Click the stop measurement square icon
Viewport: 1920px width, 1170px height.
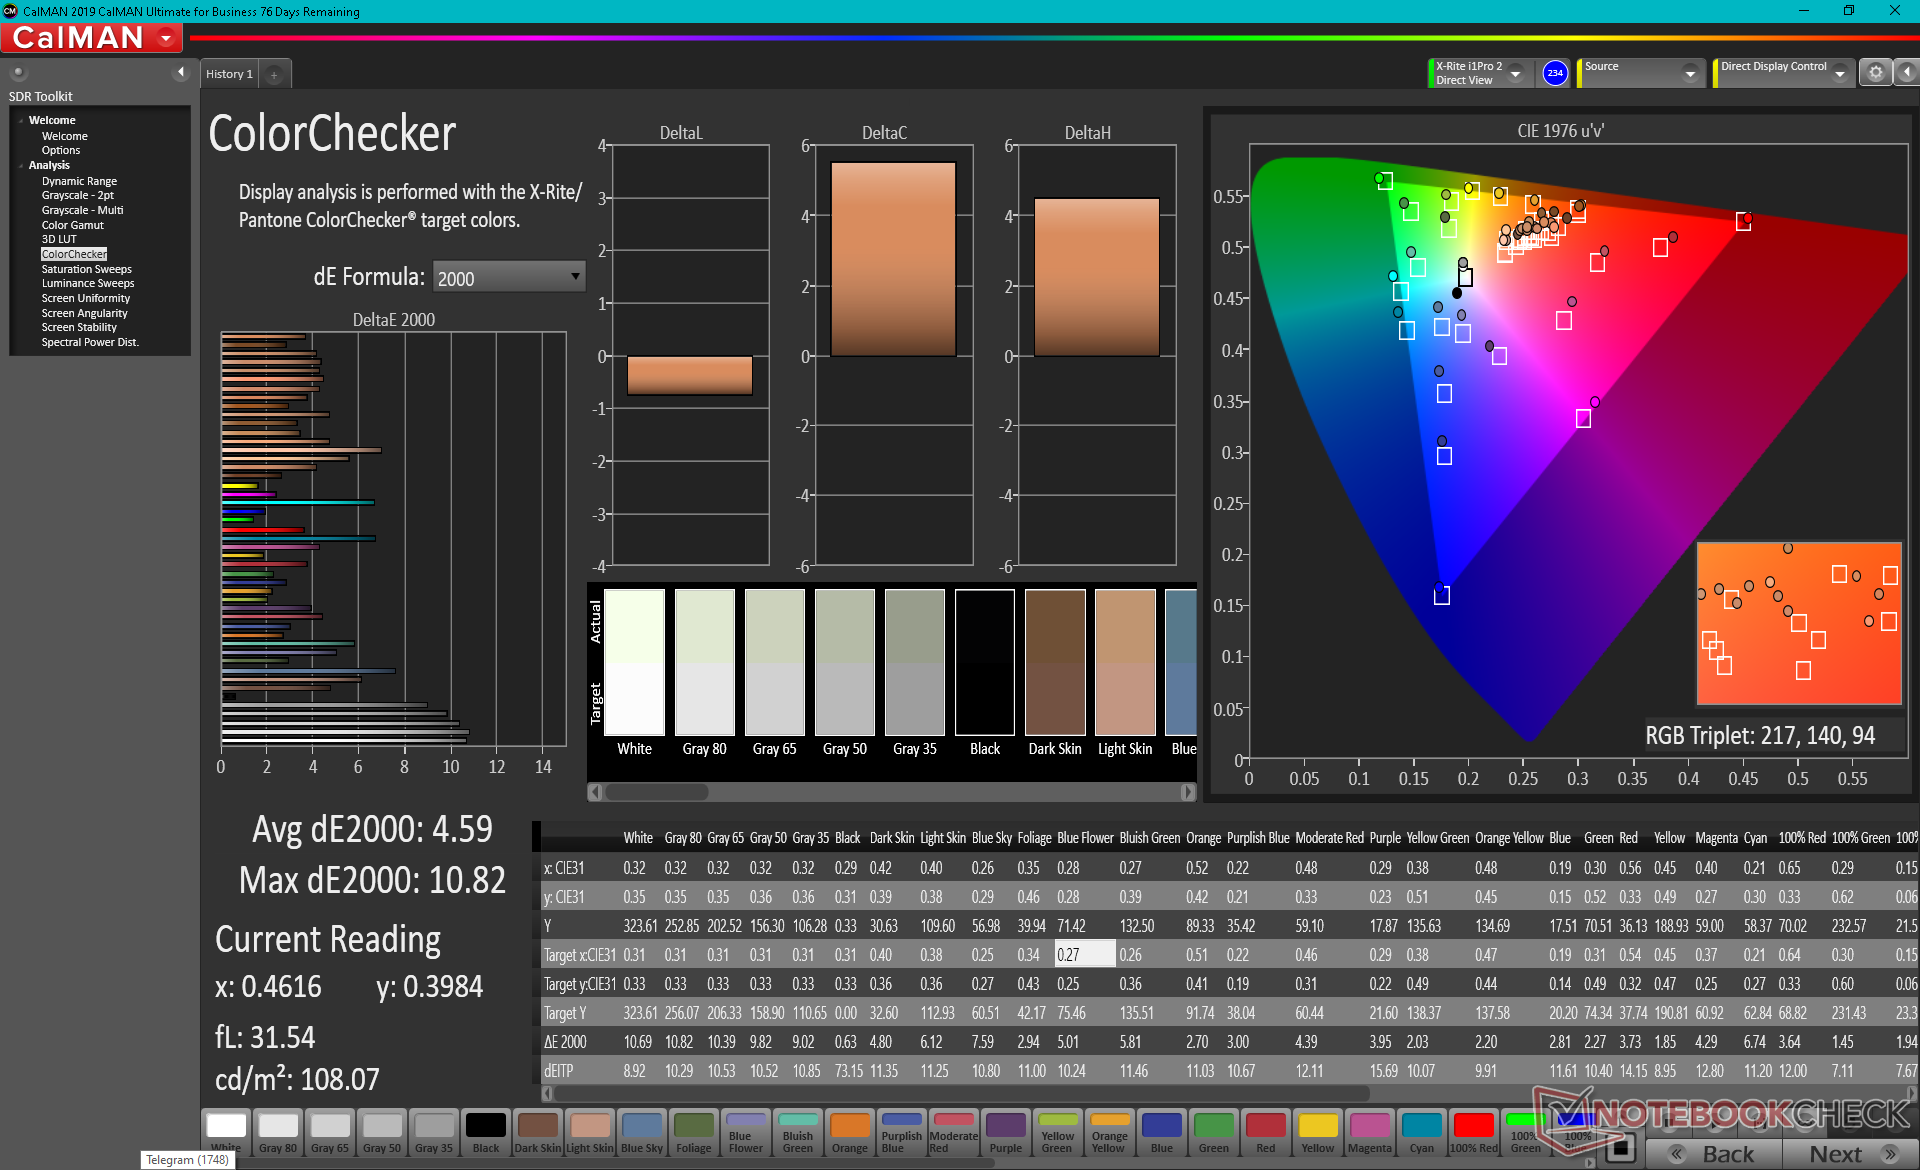pos(1619,1147)
